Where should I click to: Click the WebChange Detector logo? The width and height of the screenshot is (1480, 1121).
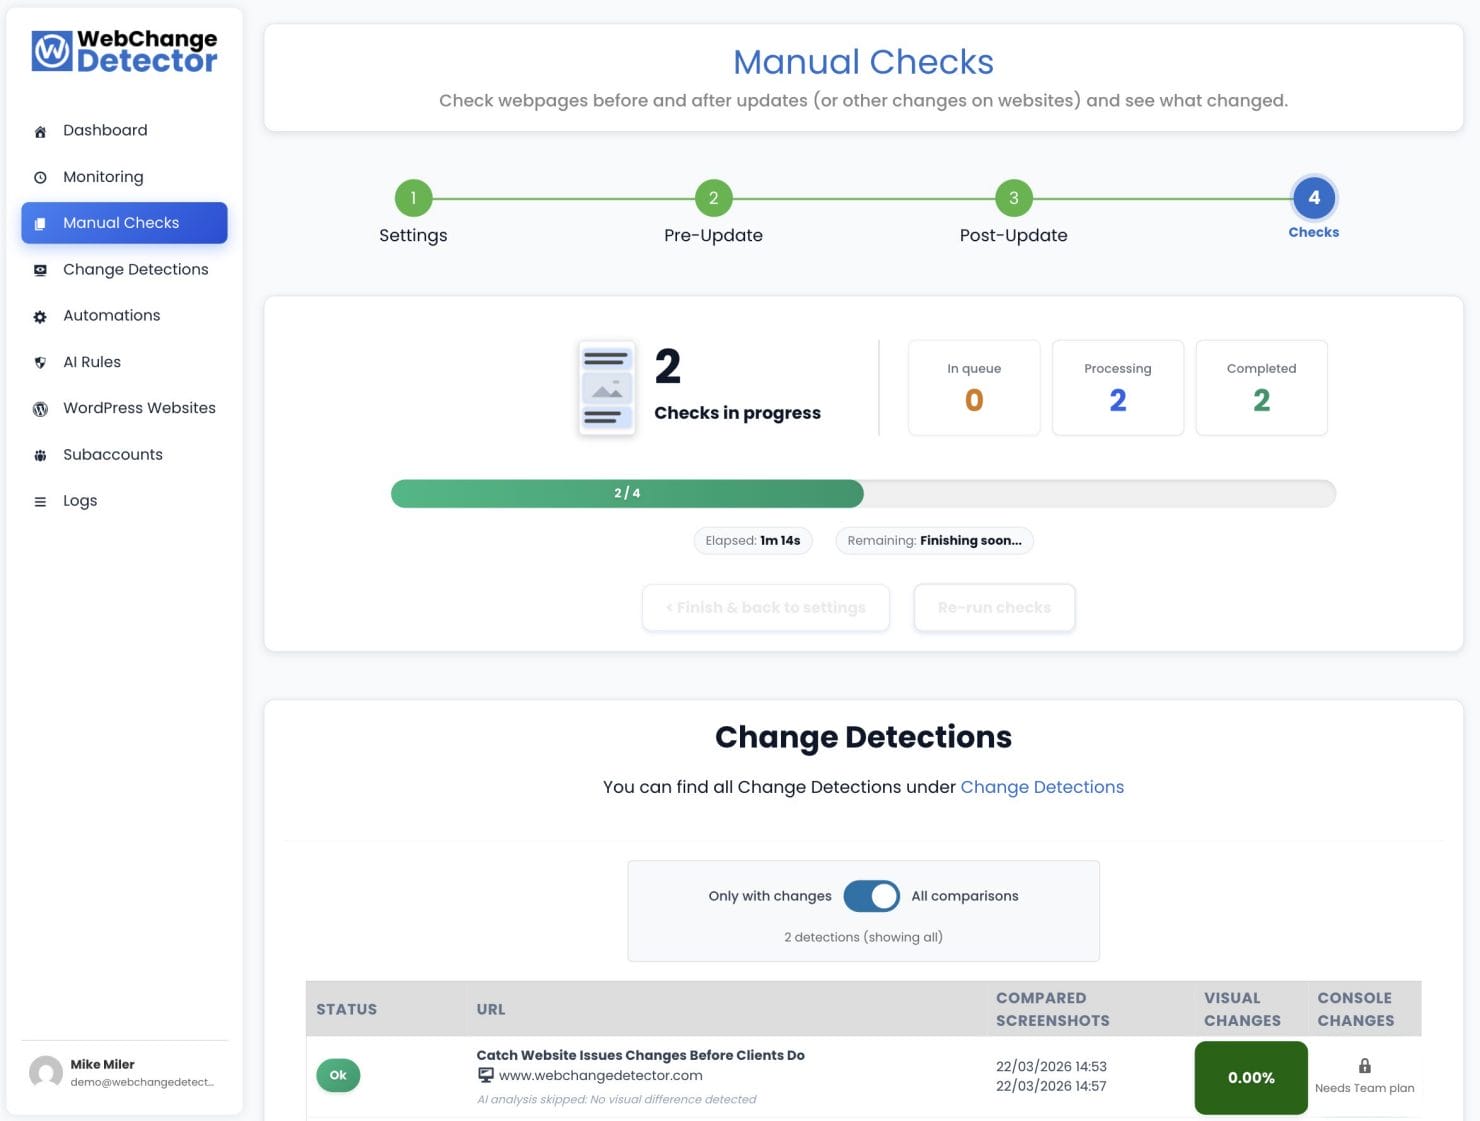(123, 50)
